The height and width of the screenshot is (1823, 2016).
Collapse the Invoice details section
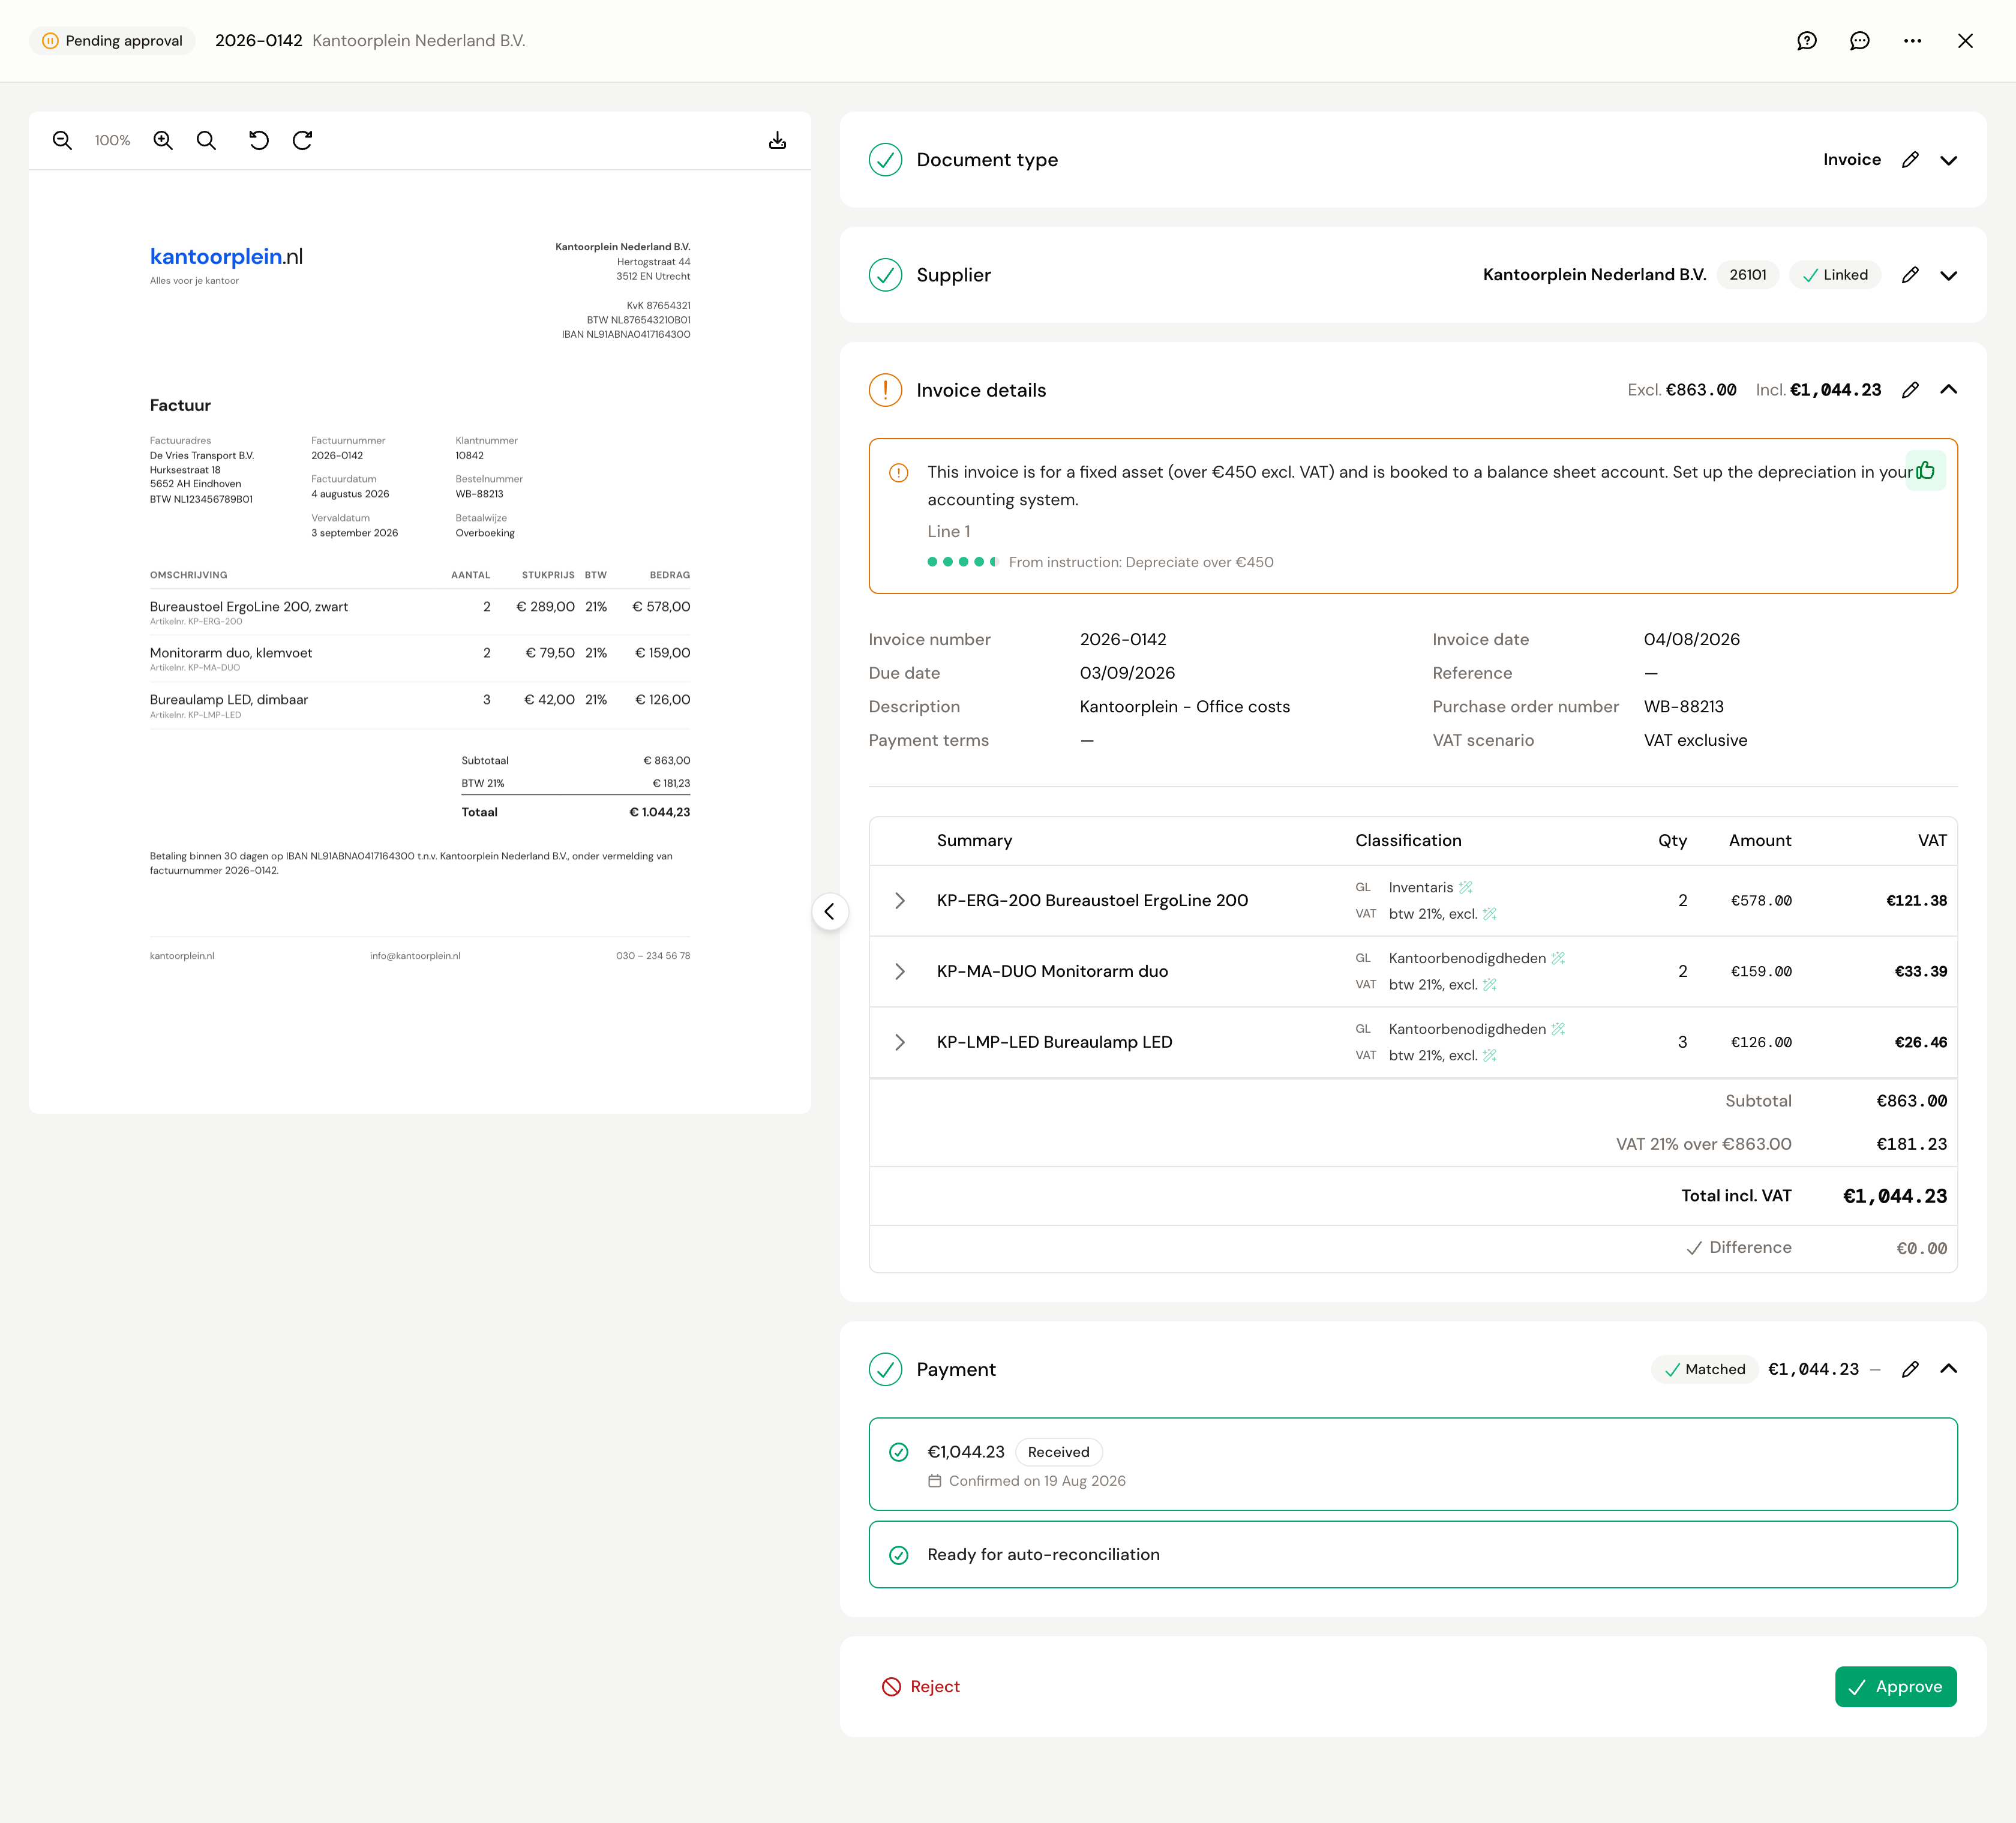coord(1948,390)
